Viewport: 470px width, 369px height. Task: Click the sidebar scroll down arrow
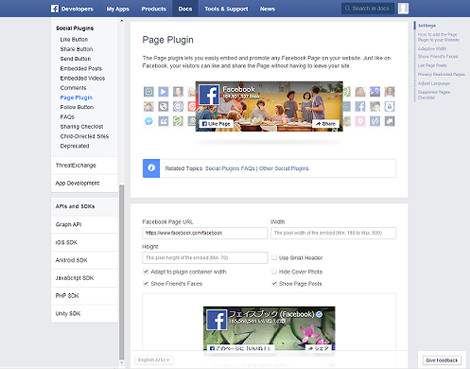(x=121, y=363)
